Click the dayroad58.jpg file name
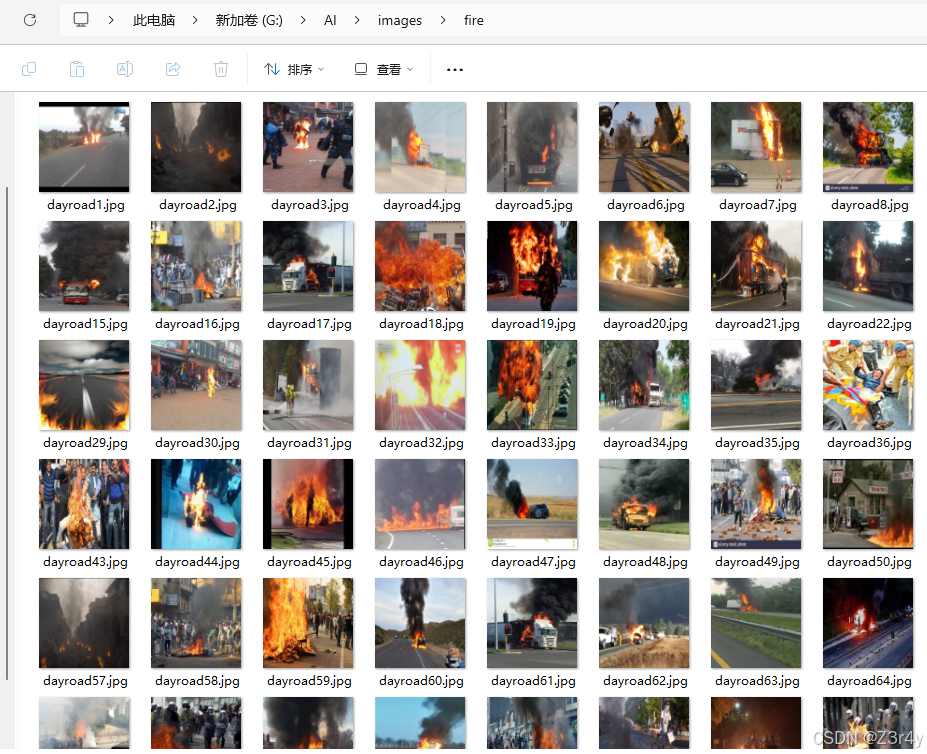Image resolution: width=927 pixels, height=754 pixels. click(x=197, y=681)
